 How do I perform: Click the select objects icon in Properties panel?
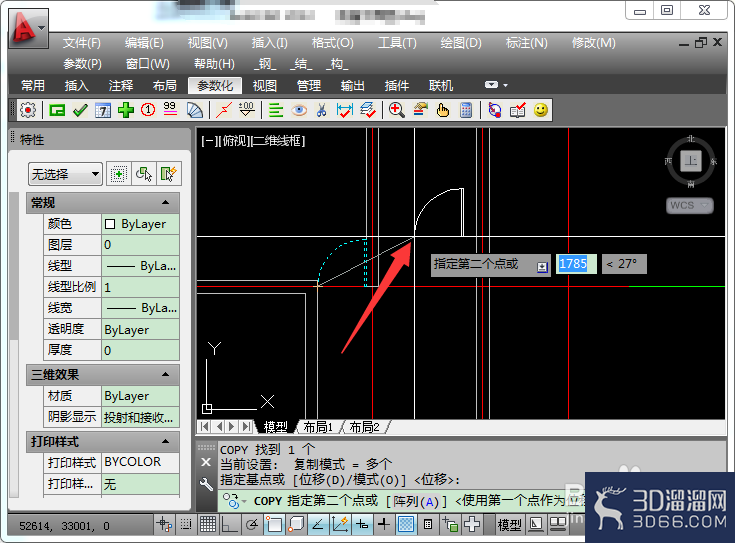[x=143, y=174]
